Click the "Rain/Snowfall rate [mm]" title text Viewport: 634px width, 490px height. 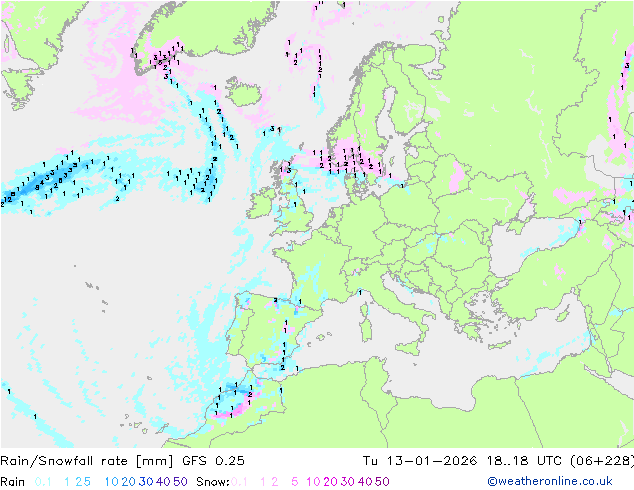coord(87,461)
